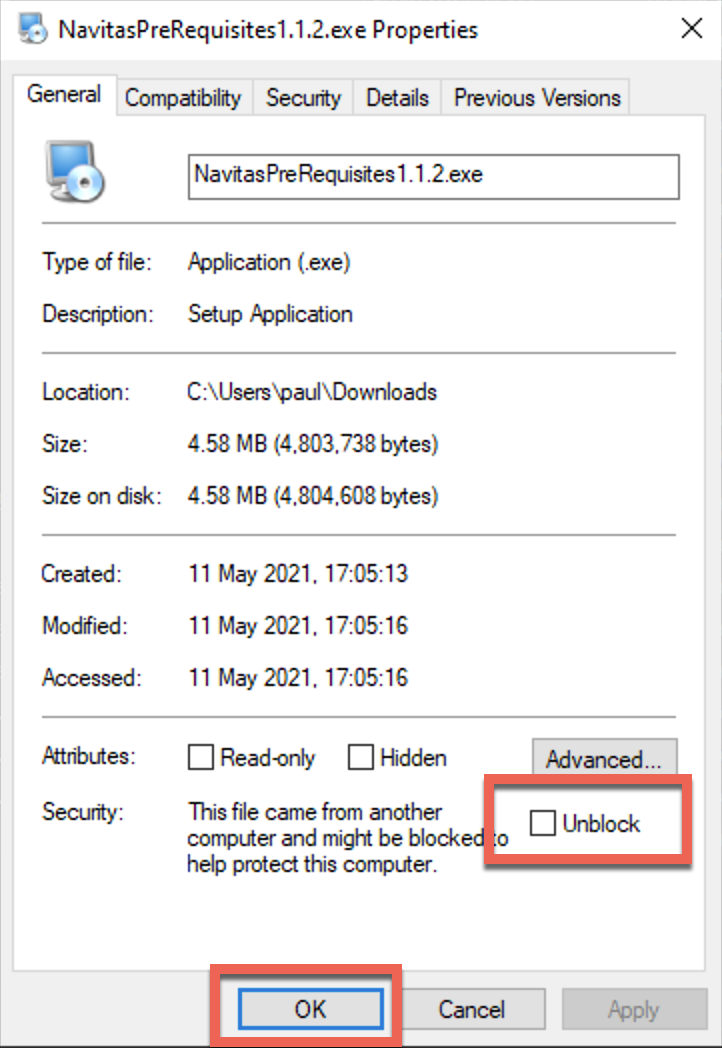Show the Previous Versions tab
Viewport: 722px width, 1048px height.
click(x=537, y=98)
